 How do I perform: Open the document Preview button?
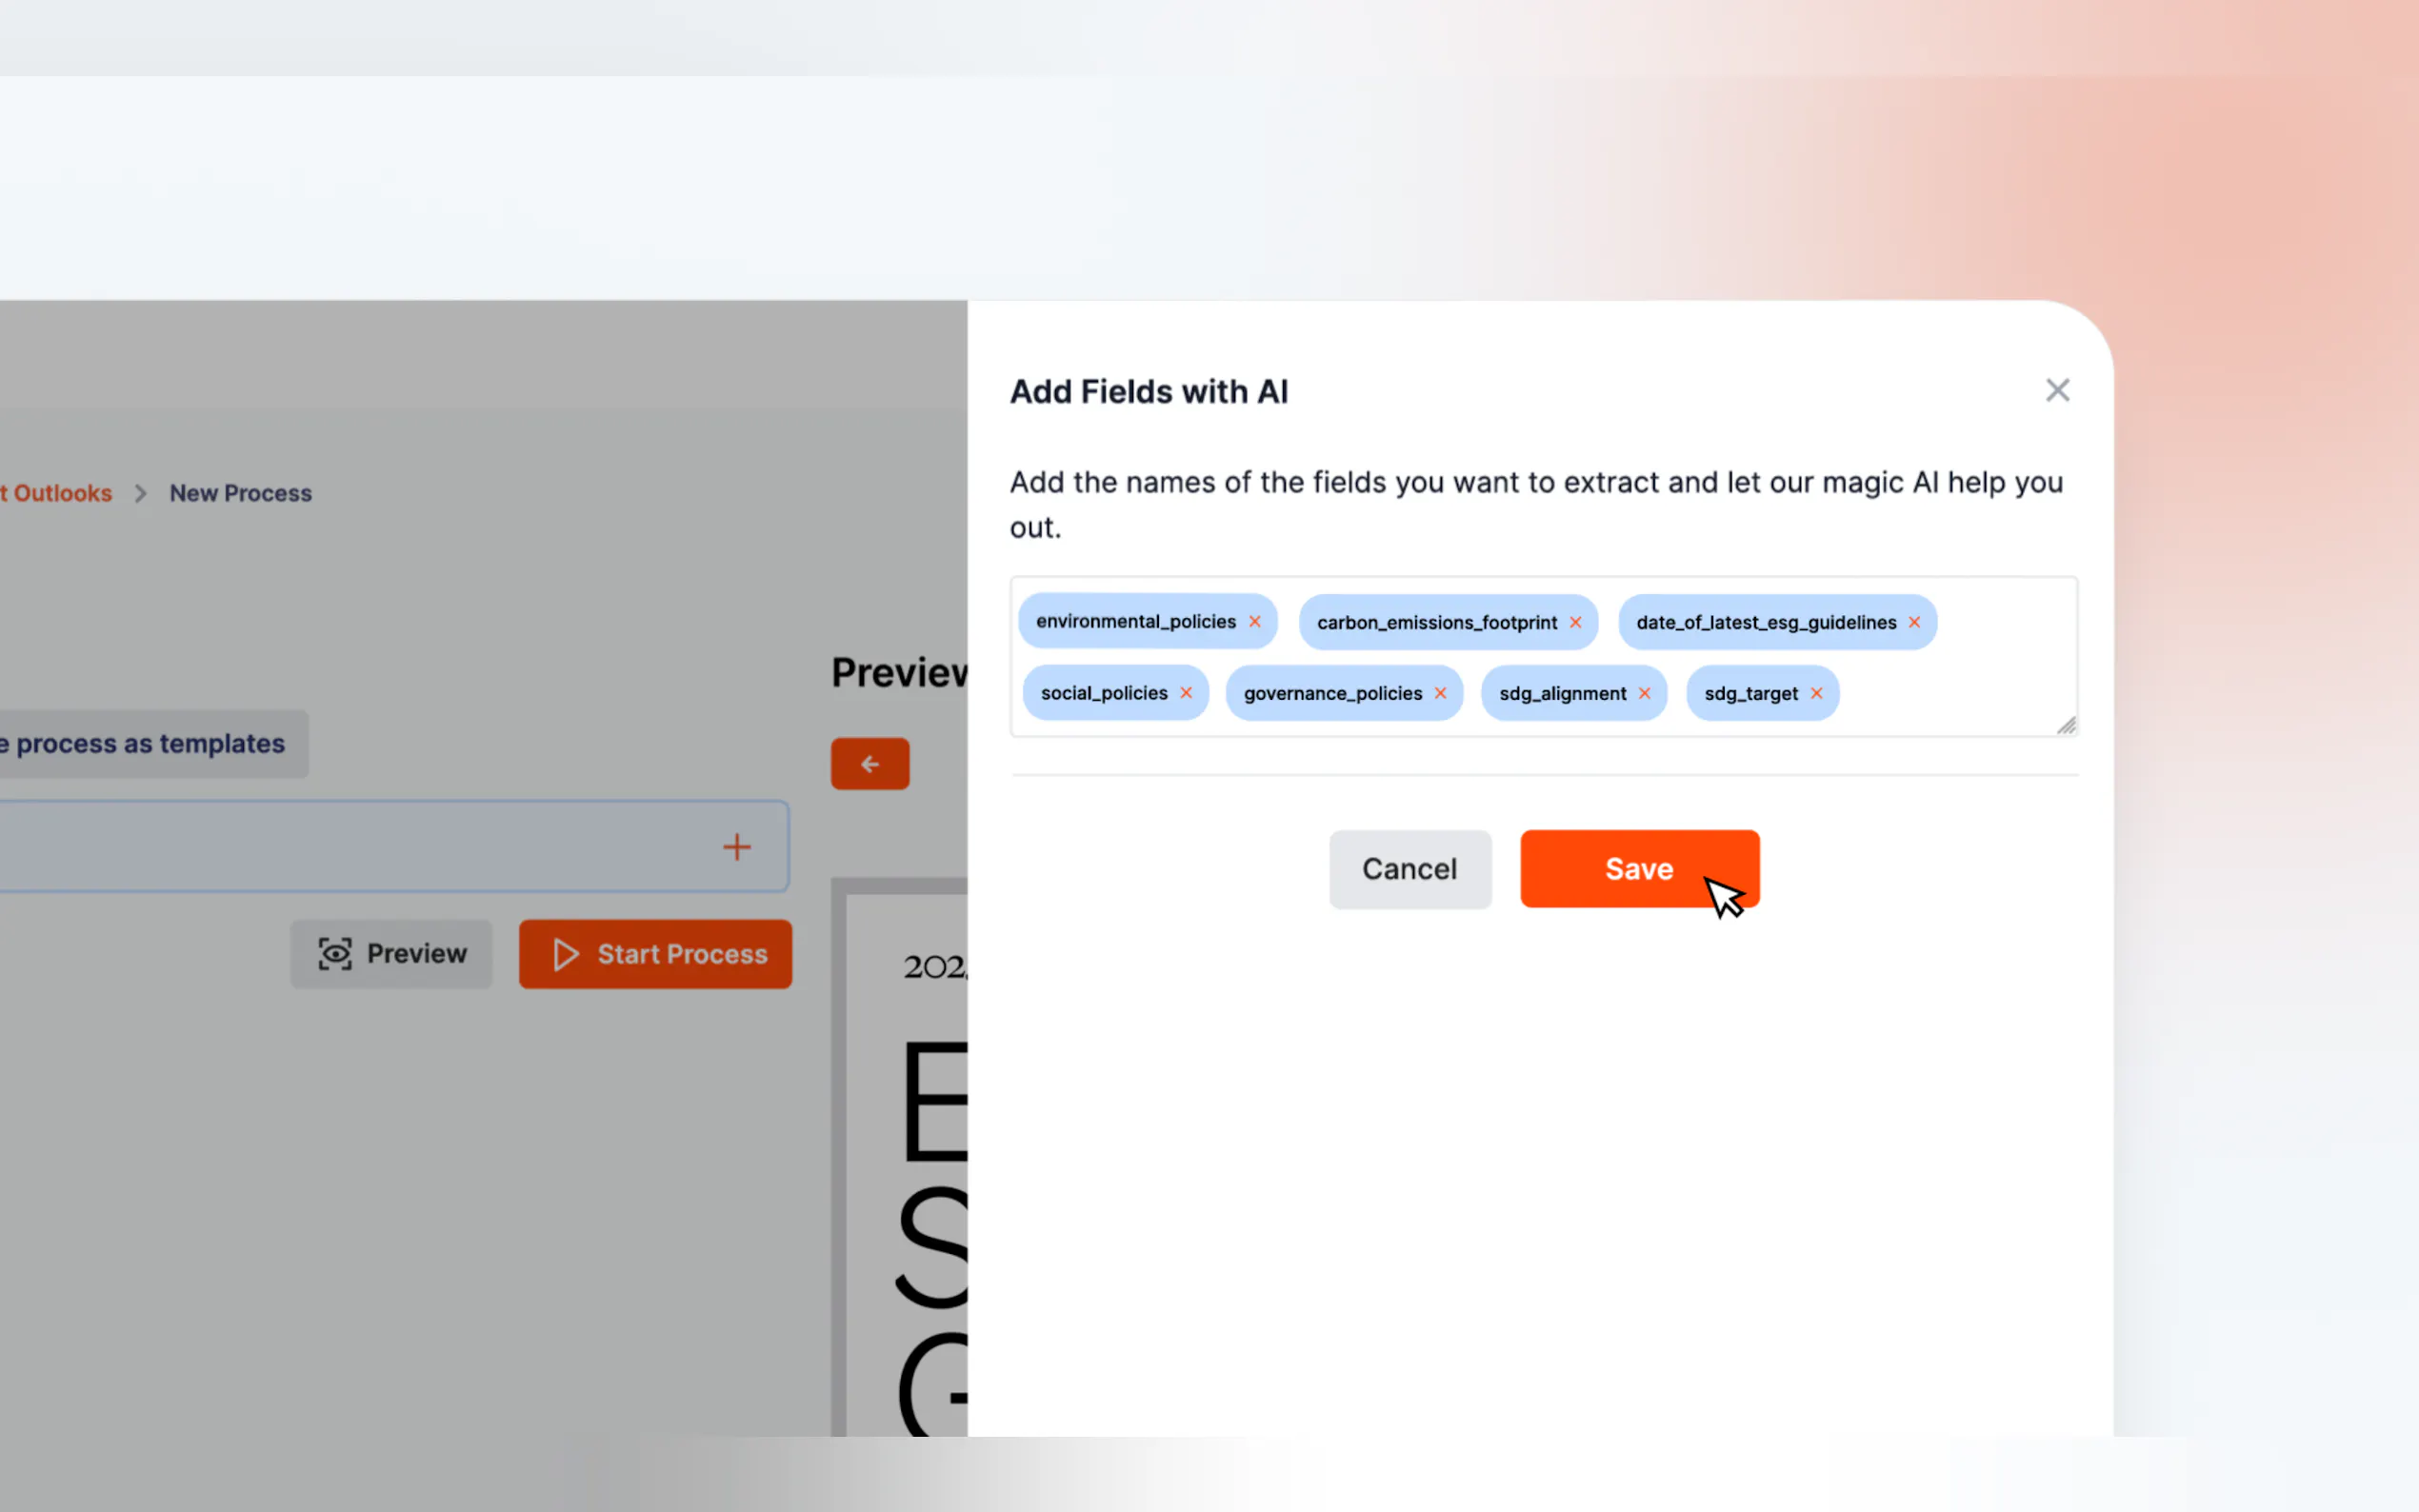coord(392,954)
